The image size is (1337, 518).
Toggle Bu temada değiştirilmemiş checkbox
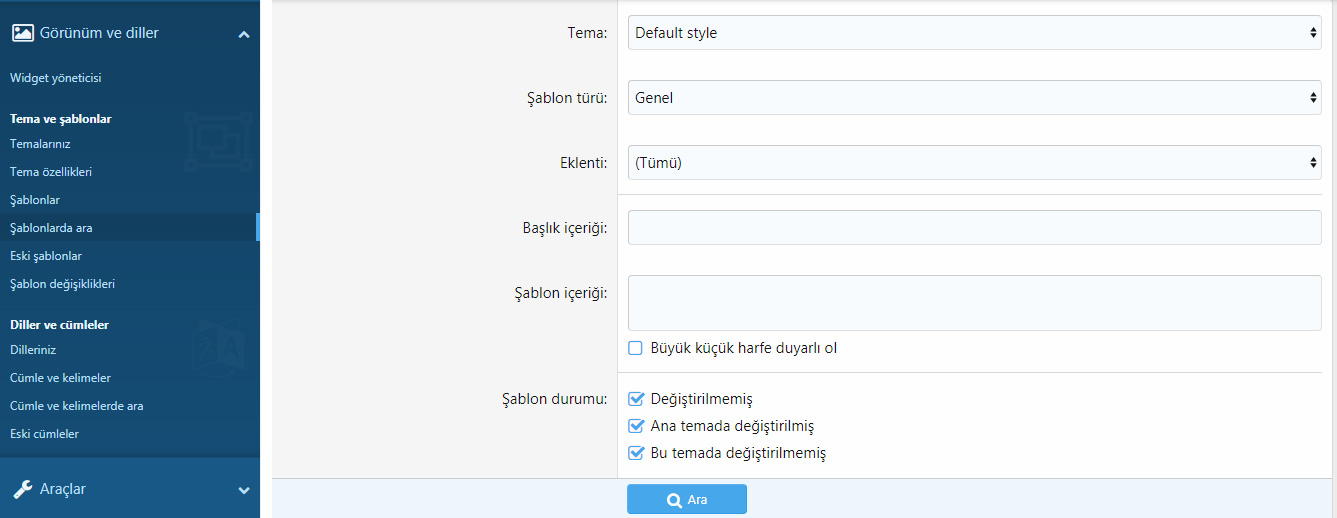click(x=635, y=453)
